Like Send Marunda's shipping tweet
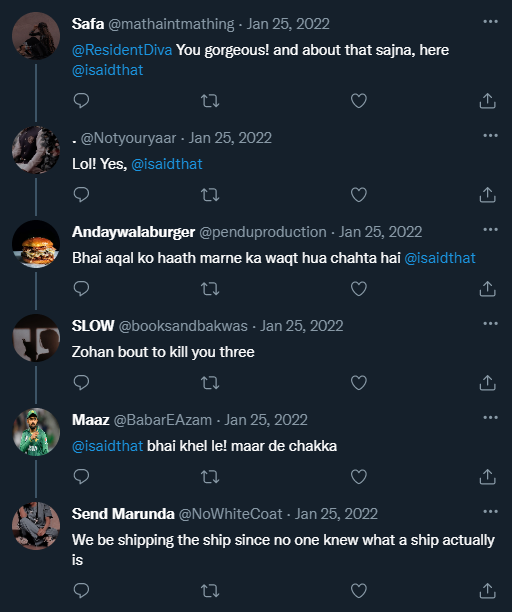 [359, 591]
